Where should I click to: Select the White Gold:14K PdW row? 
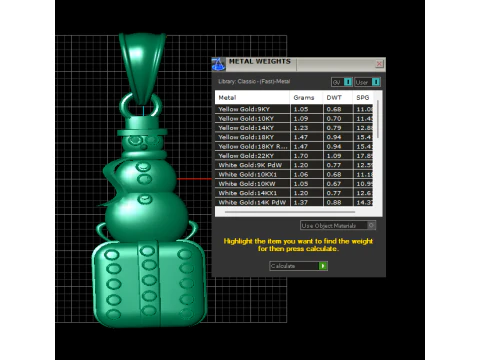coord(294,202)
